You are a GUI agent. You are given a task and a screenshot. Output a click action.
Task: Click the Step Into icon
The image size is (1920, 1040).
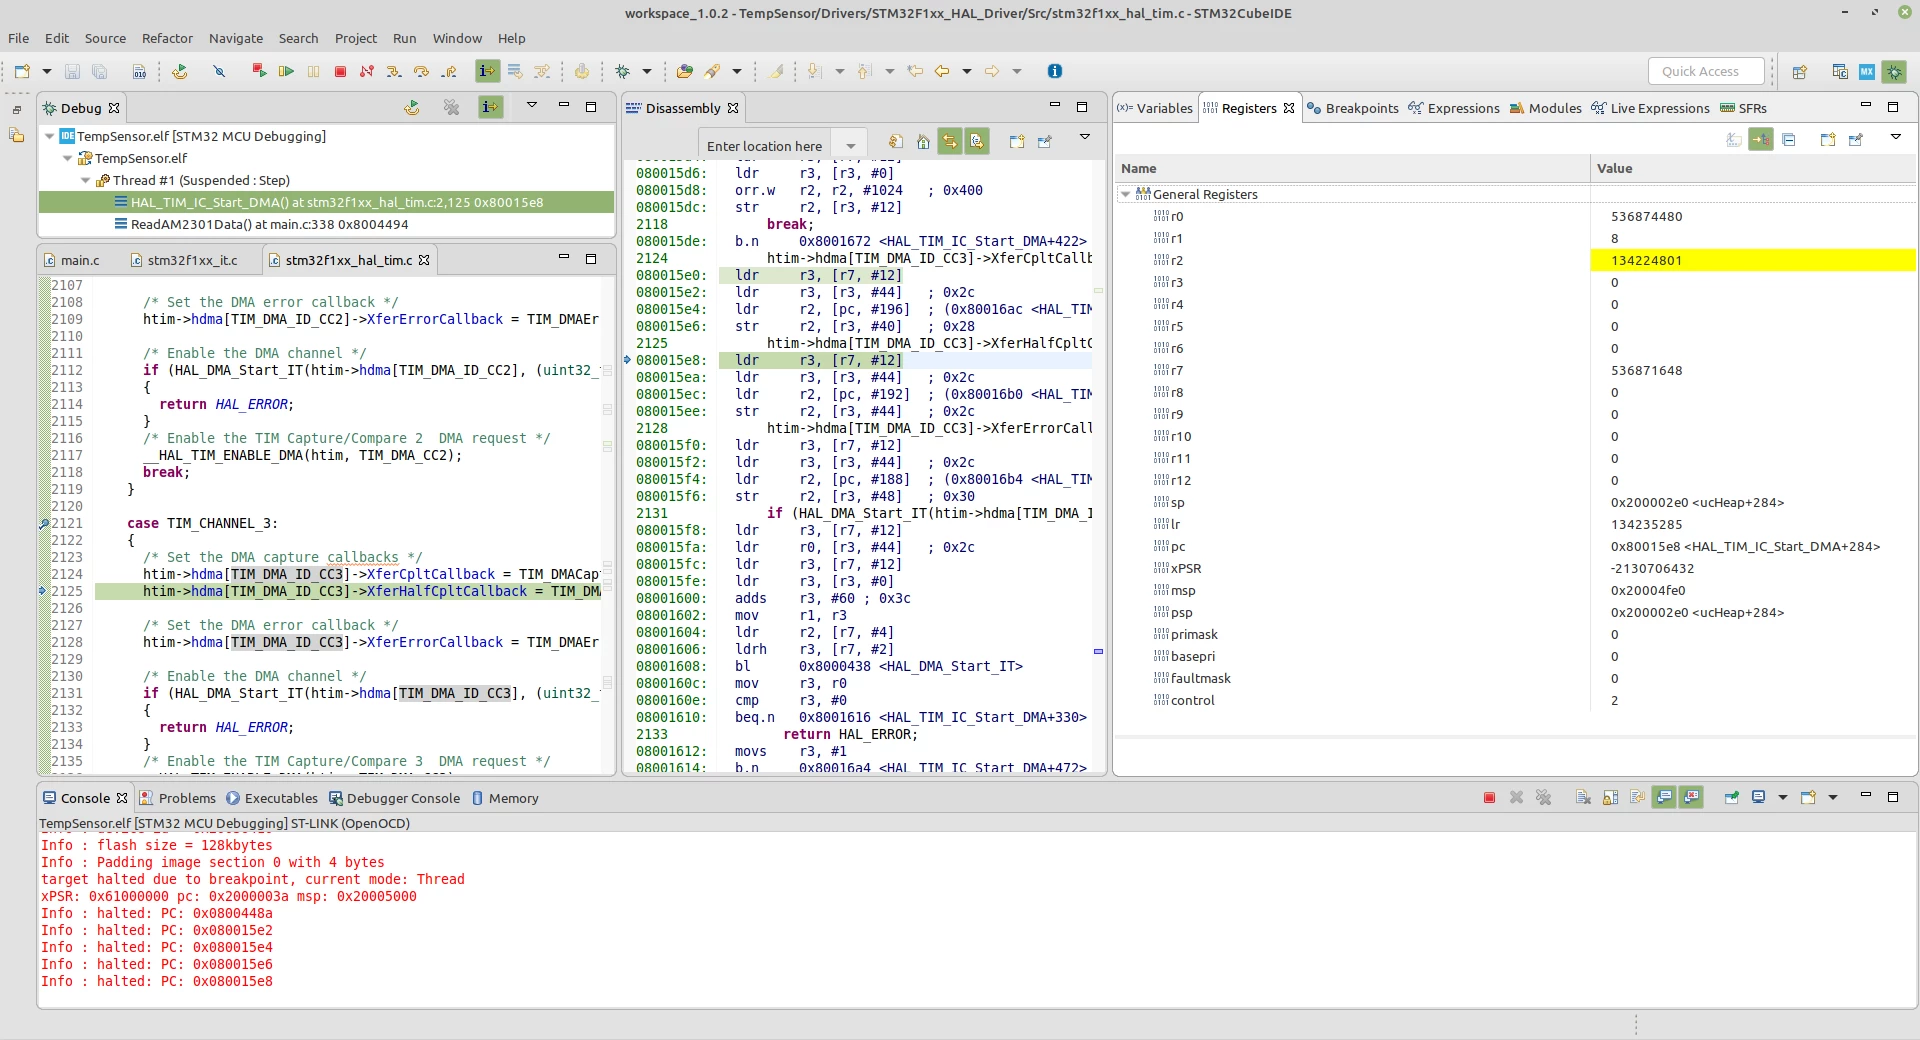click(394, 71)
